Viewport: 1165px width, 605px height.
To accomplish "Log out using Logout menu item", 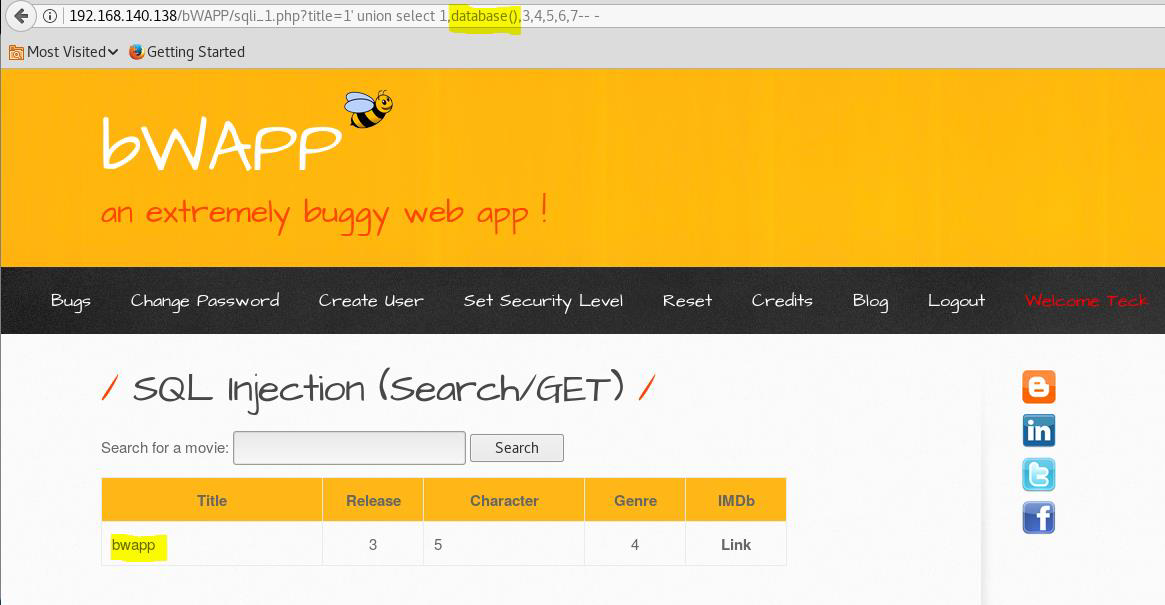I will (956, 301).
